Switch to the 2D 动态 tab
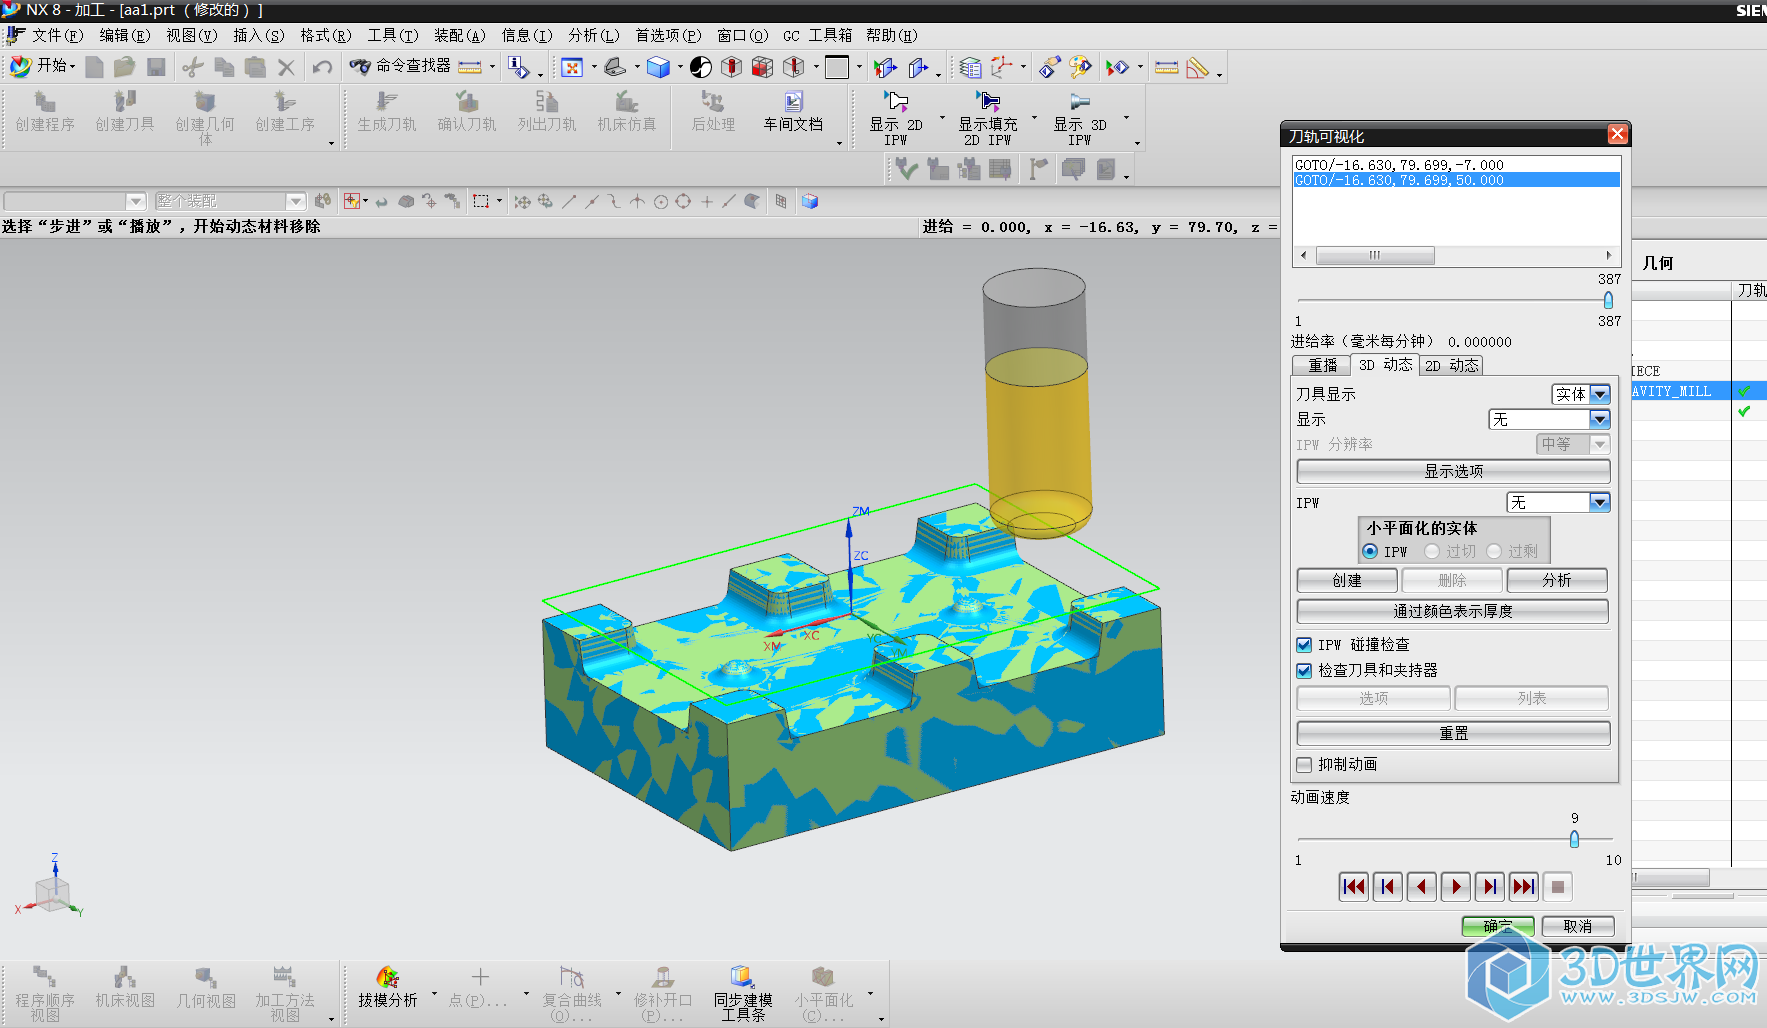 (1451, 366)
